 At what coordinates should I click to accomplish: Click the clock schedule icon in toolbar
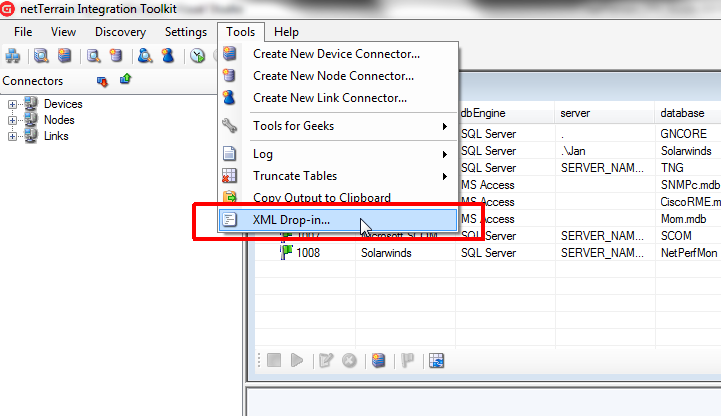pyautogui.click(x=198, y=56)
